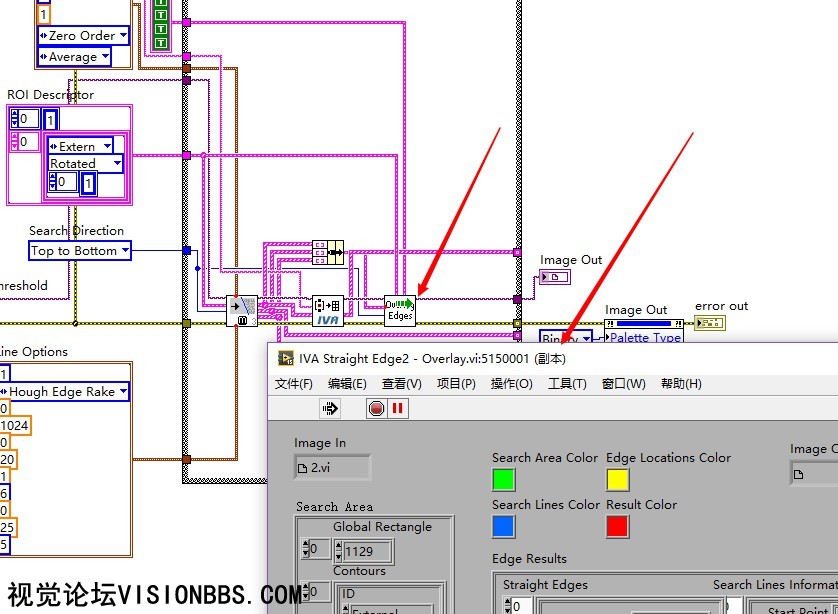This screenshot has height=614, width=838.
Task: Select the Image Out terminal on diagram
Action: point(555,277)
